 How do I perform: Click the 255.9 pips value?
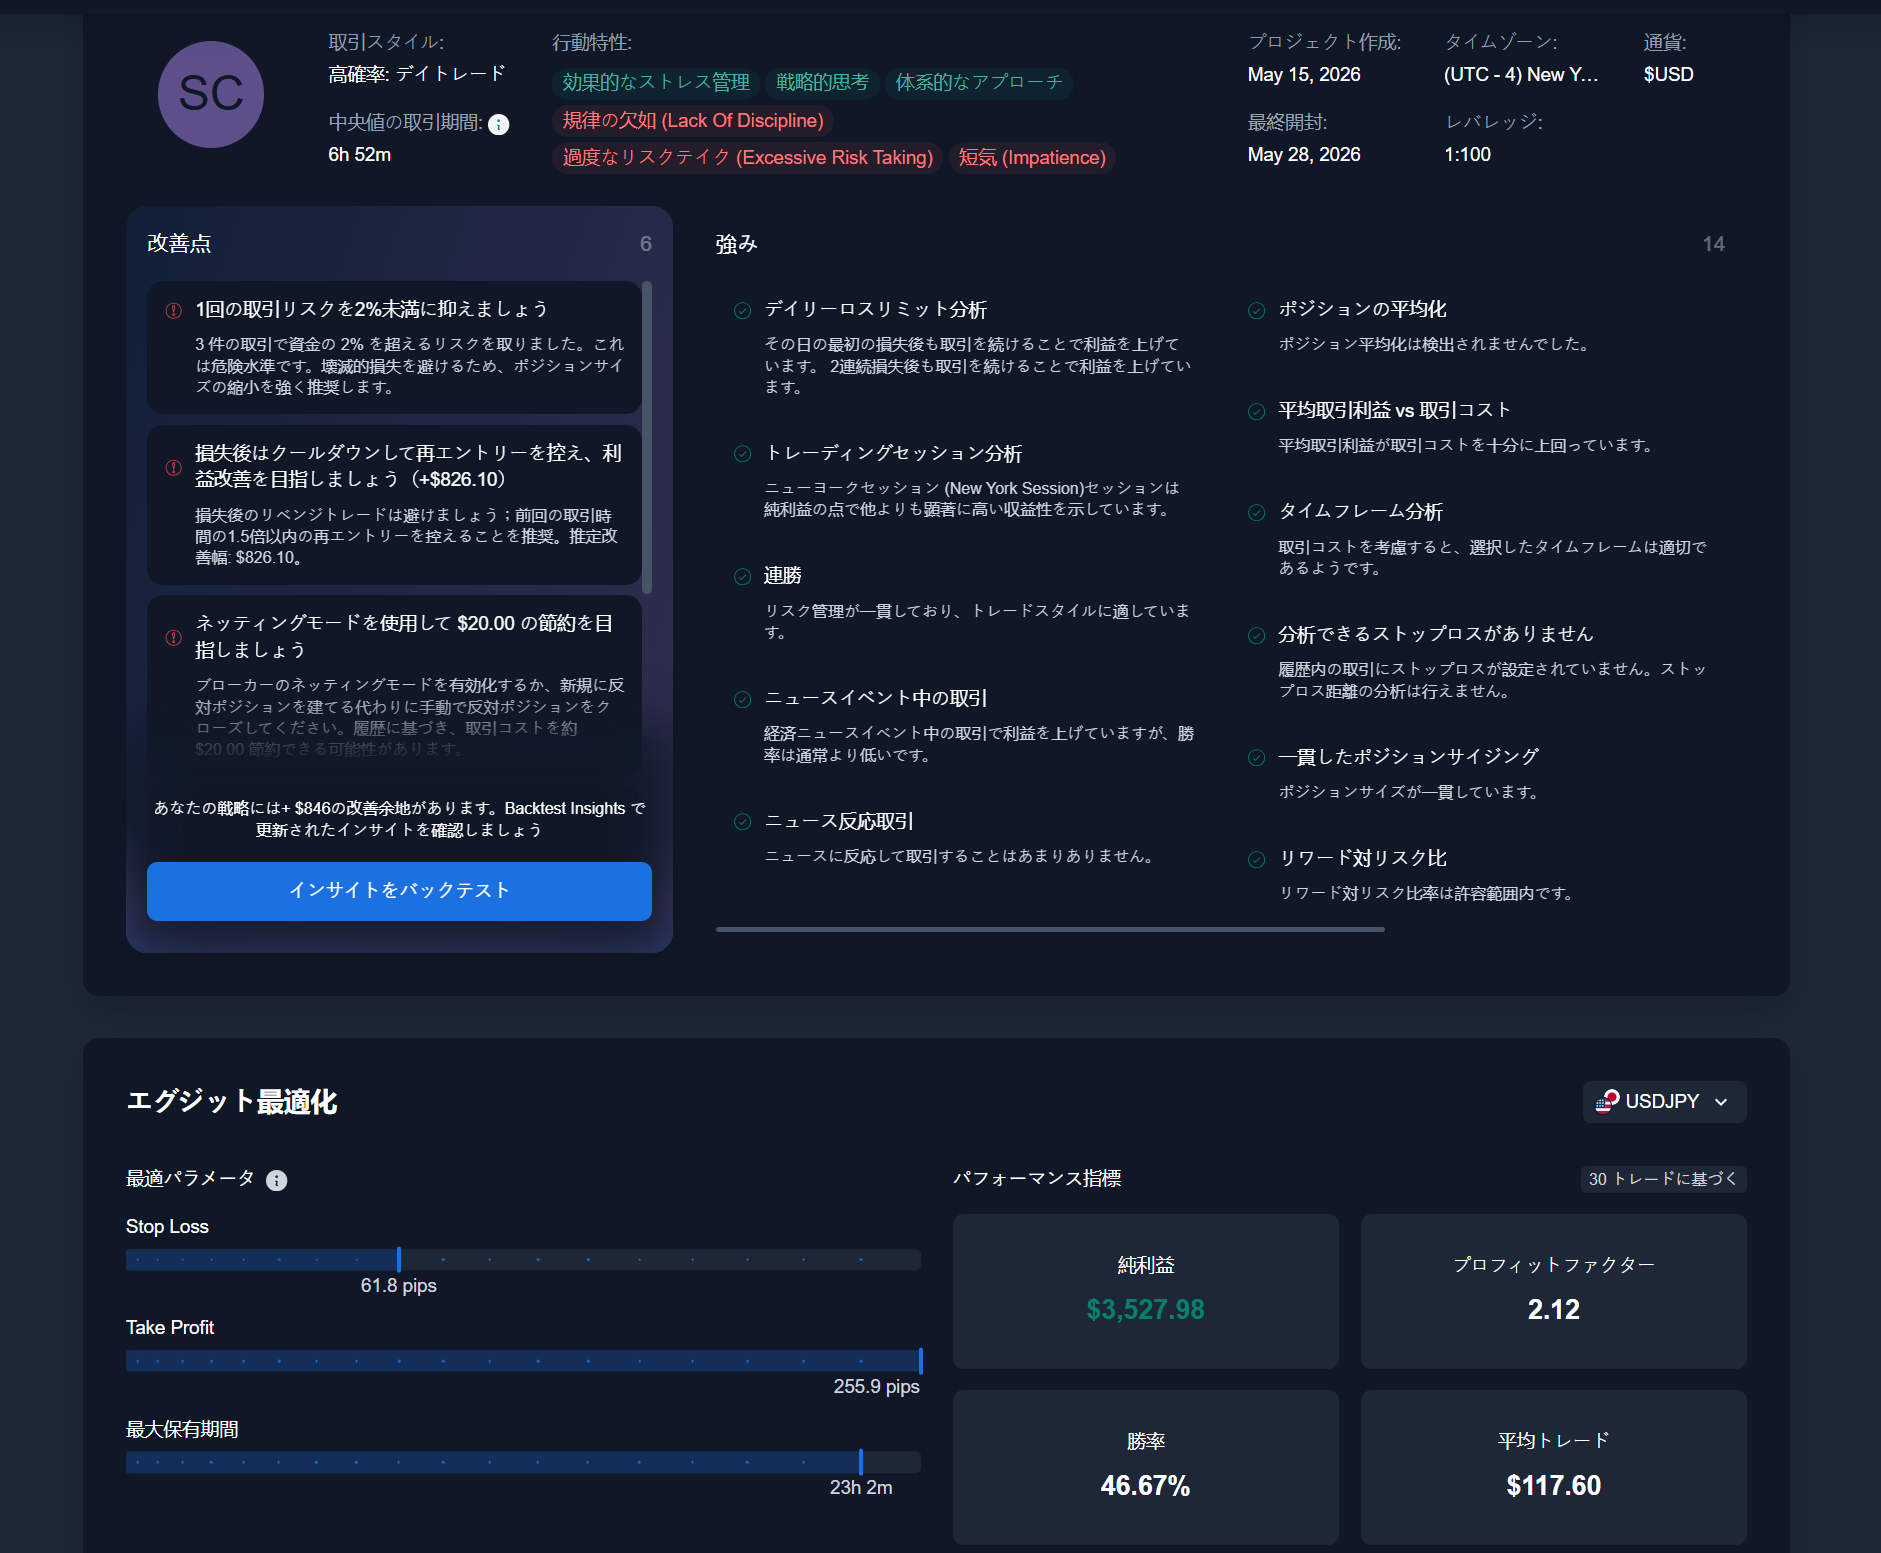pos(877,1387)
